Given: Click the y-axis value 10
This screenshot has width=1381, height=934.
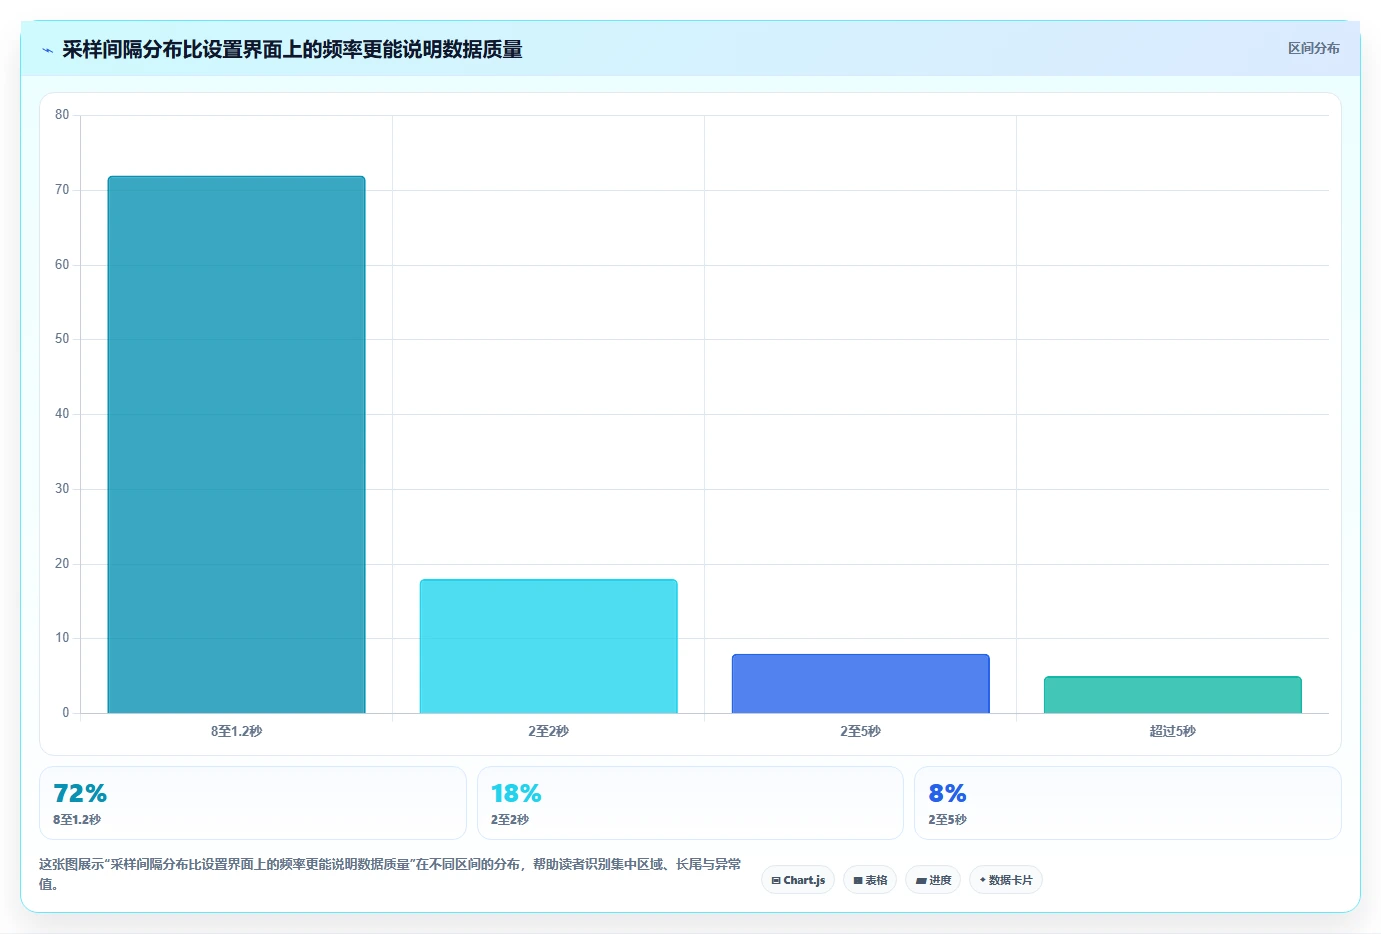Looking at the screenshot, I should (62, 638).
